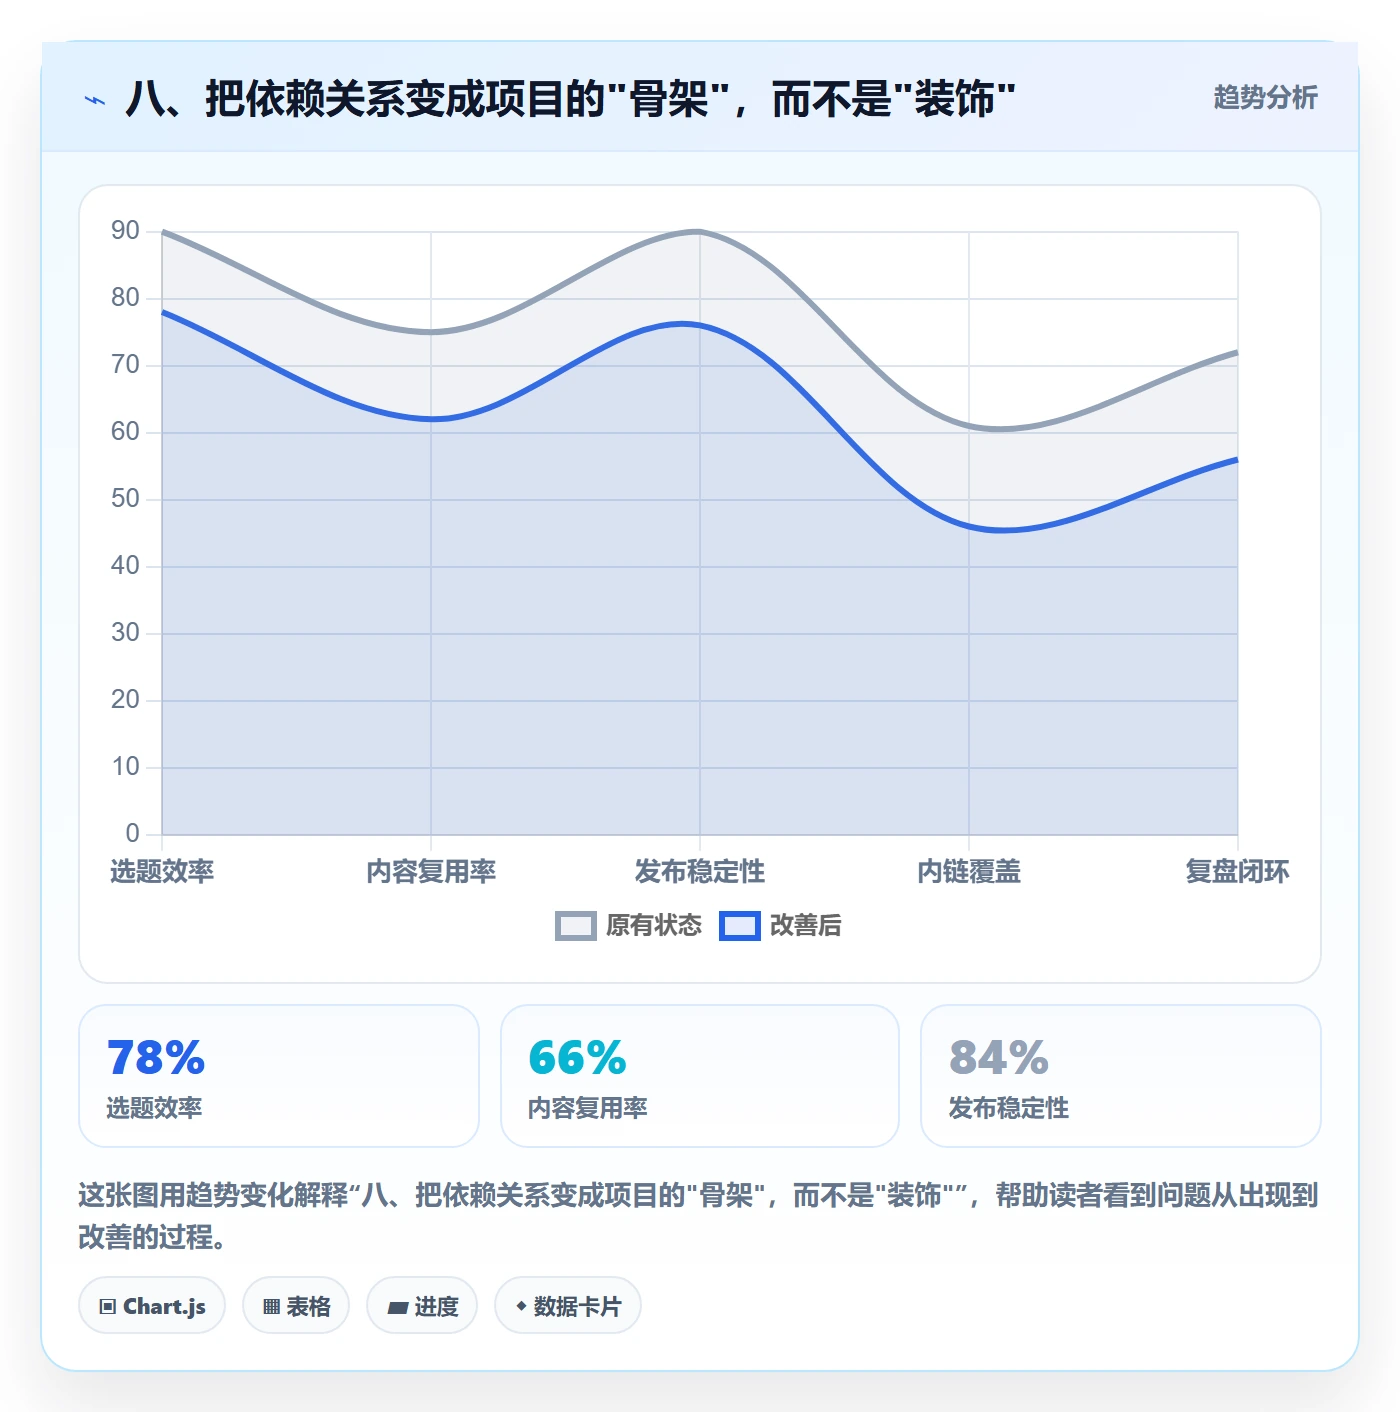Click the bar icon in the 进度 chip

coord(398,1307)
